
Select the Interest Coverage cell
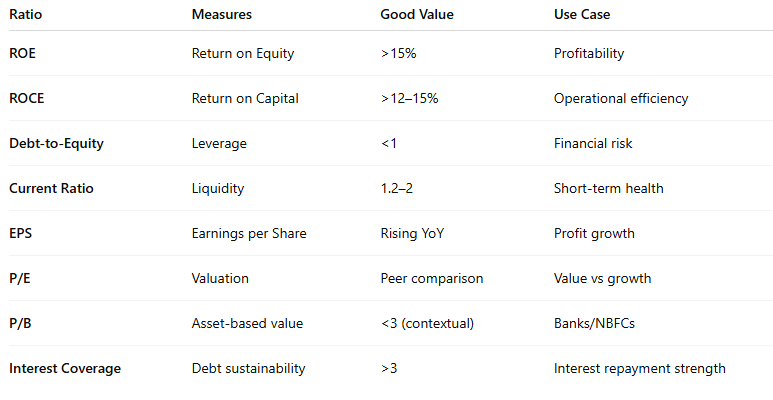65,368
